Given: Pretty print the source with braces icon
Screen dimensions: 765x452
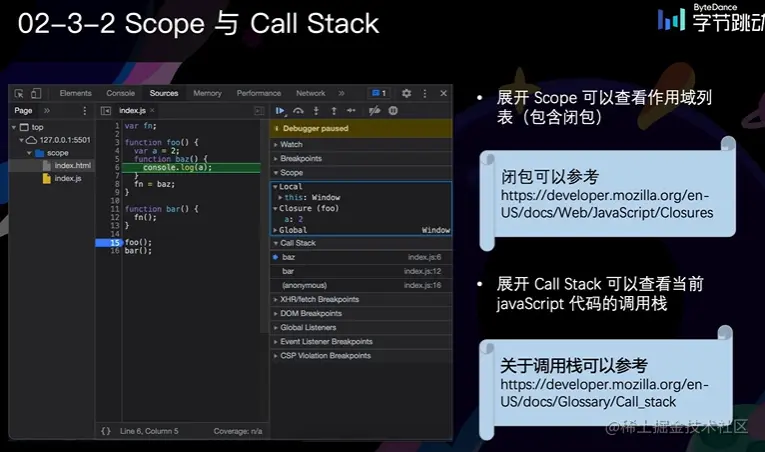Looking at the screenshot, I should tap(106, 431).
